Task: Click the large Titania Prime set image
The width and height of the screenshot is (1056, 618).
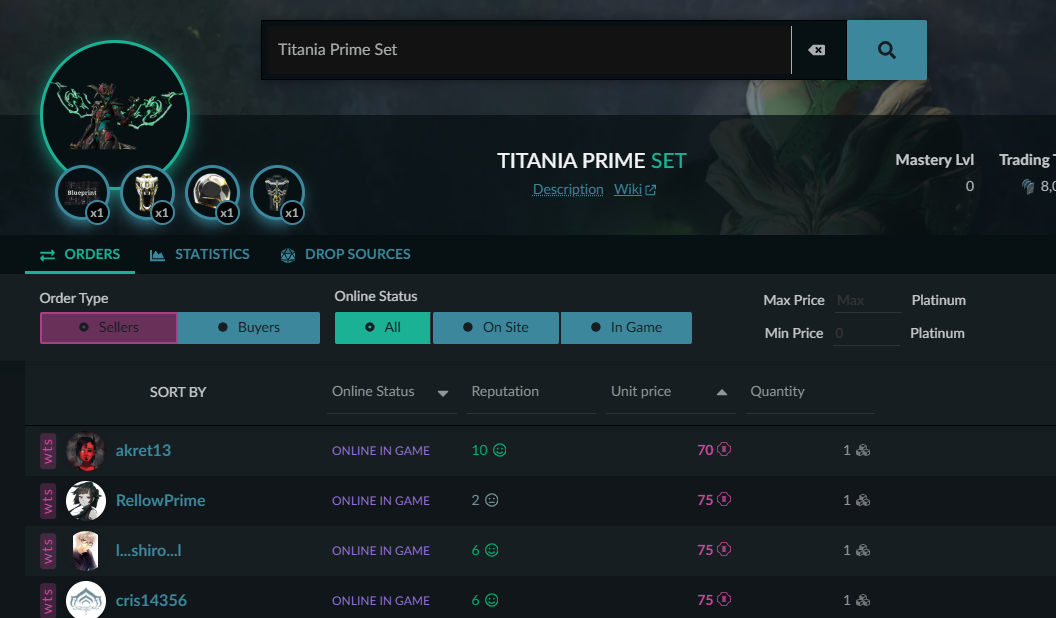Action: (x=114, y=114)
